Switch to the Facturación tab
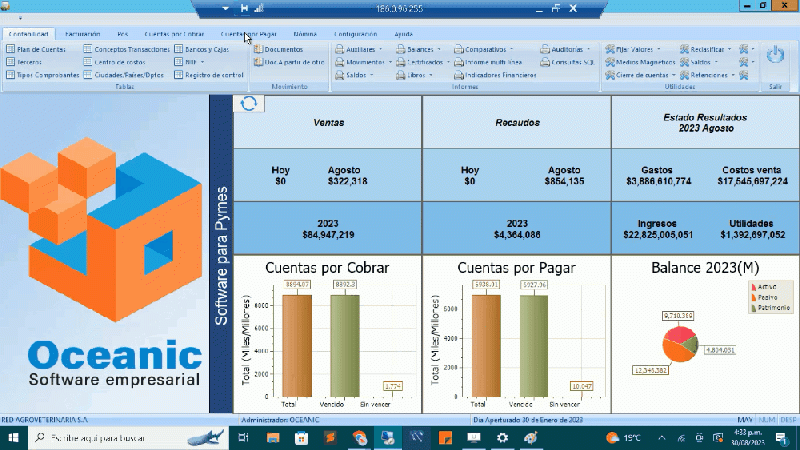Screen dimensions: 800x450 pos(82,34)
